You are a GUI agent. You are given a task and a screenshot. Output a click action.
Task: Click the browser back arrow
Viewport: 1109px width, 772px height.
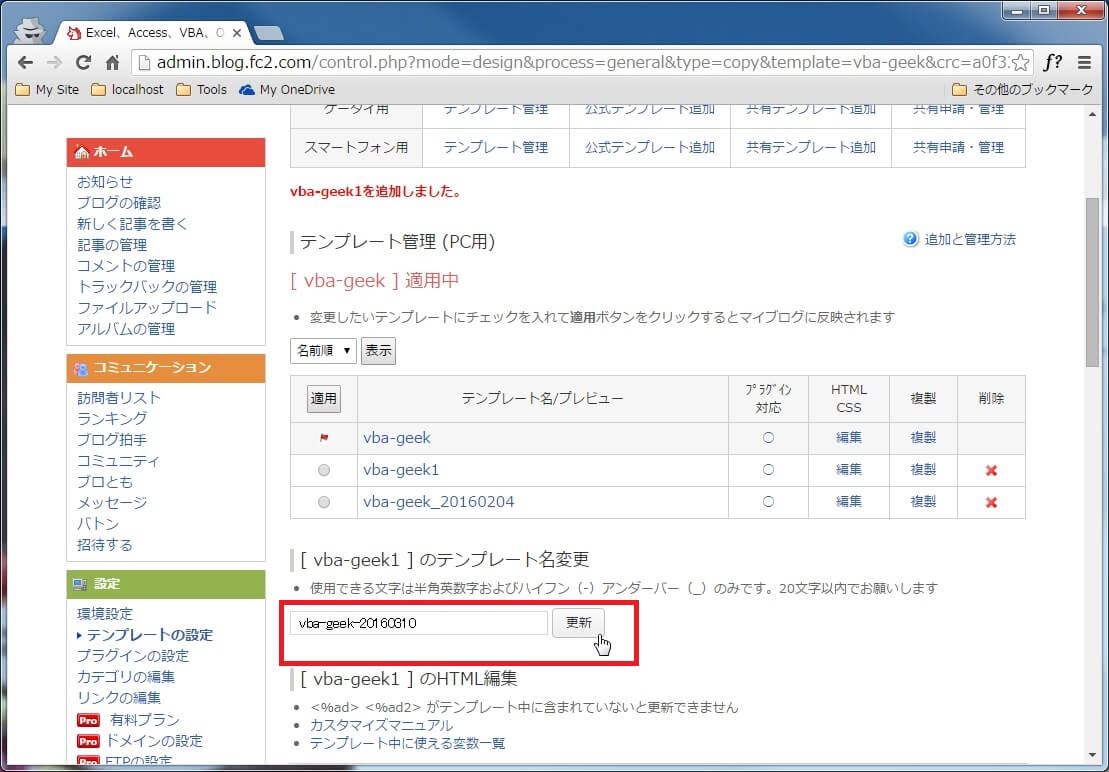[25, 62]
